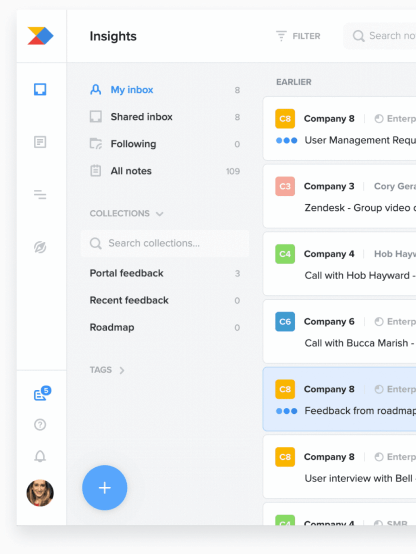Open the Call with Bucca Marish note
The width and height of the screenshot is (416, 554).
[x=339, y=331]
